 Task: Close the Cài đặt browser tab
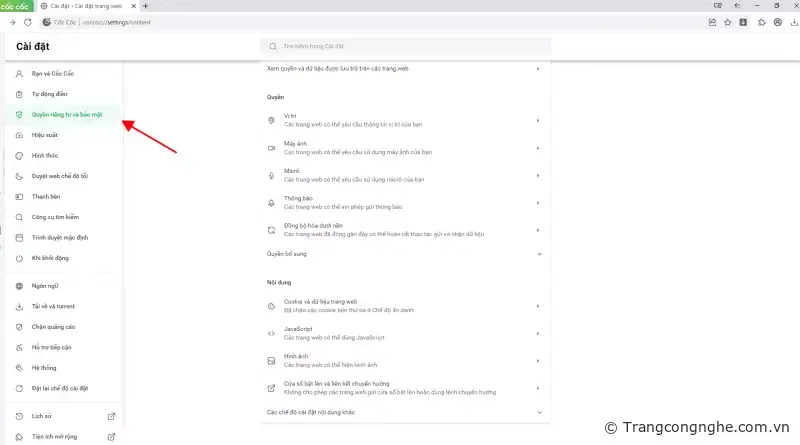134,6
